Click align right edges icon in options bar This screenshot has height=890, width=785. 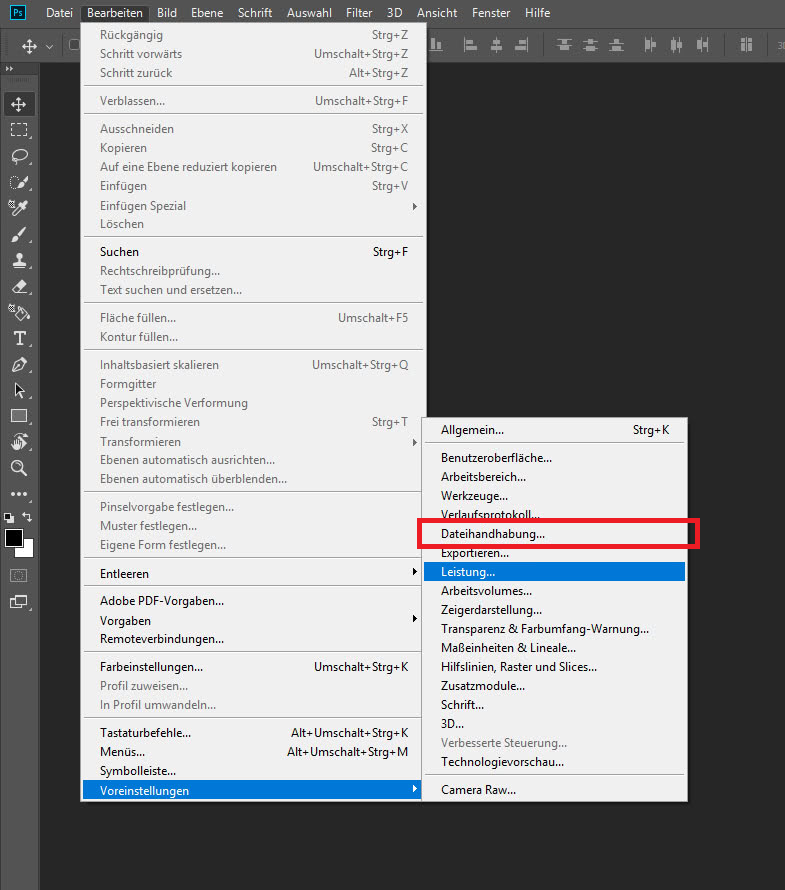coord(521,45)
